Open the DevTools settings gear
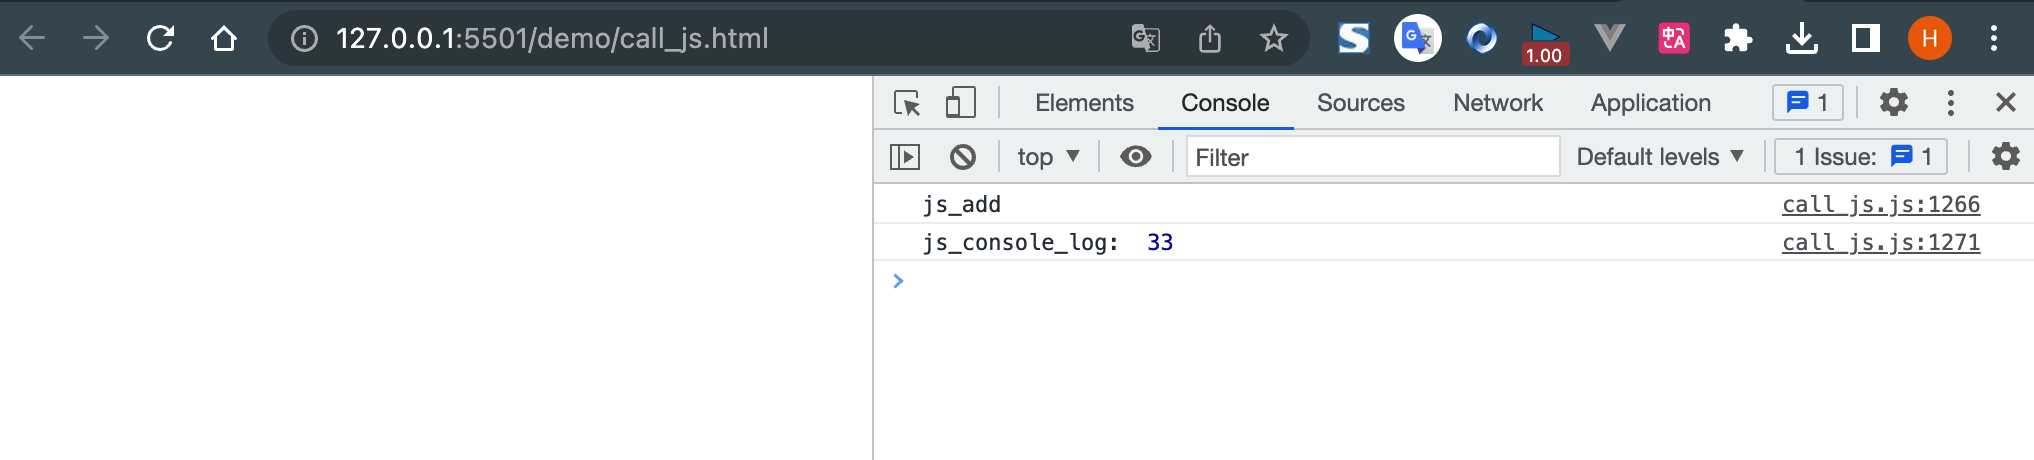Viewport: 2034px width, 460px height. click(x=1893, y=102)
